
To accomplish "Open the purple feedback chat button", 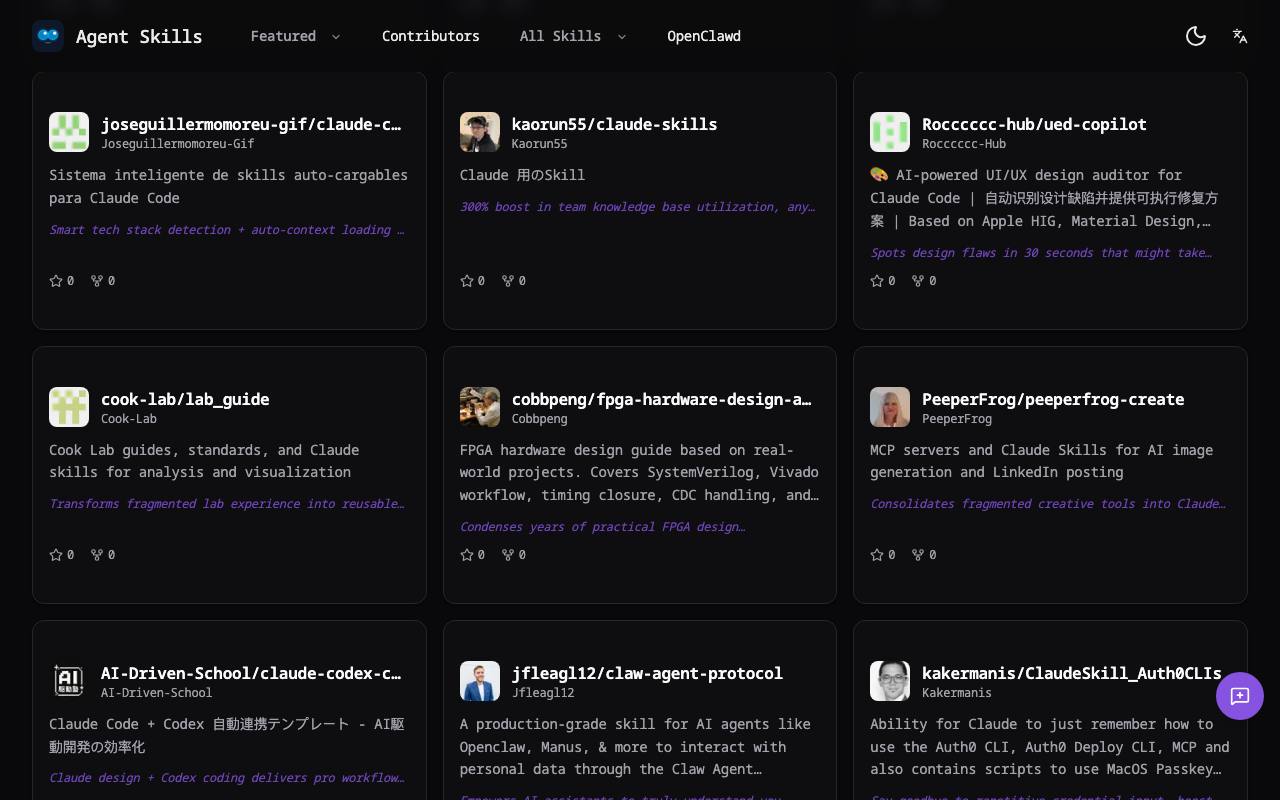I will (1240, 696).
